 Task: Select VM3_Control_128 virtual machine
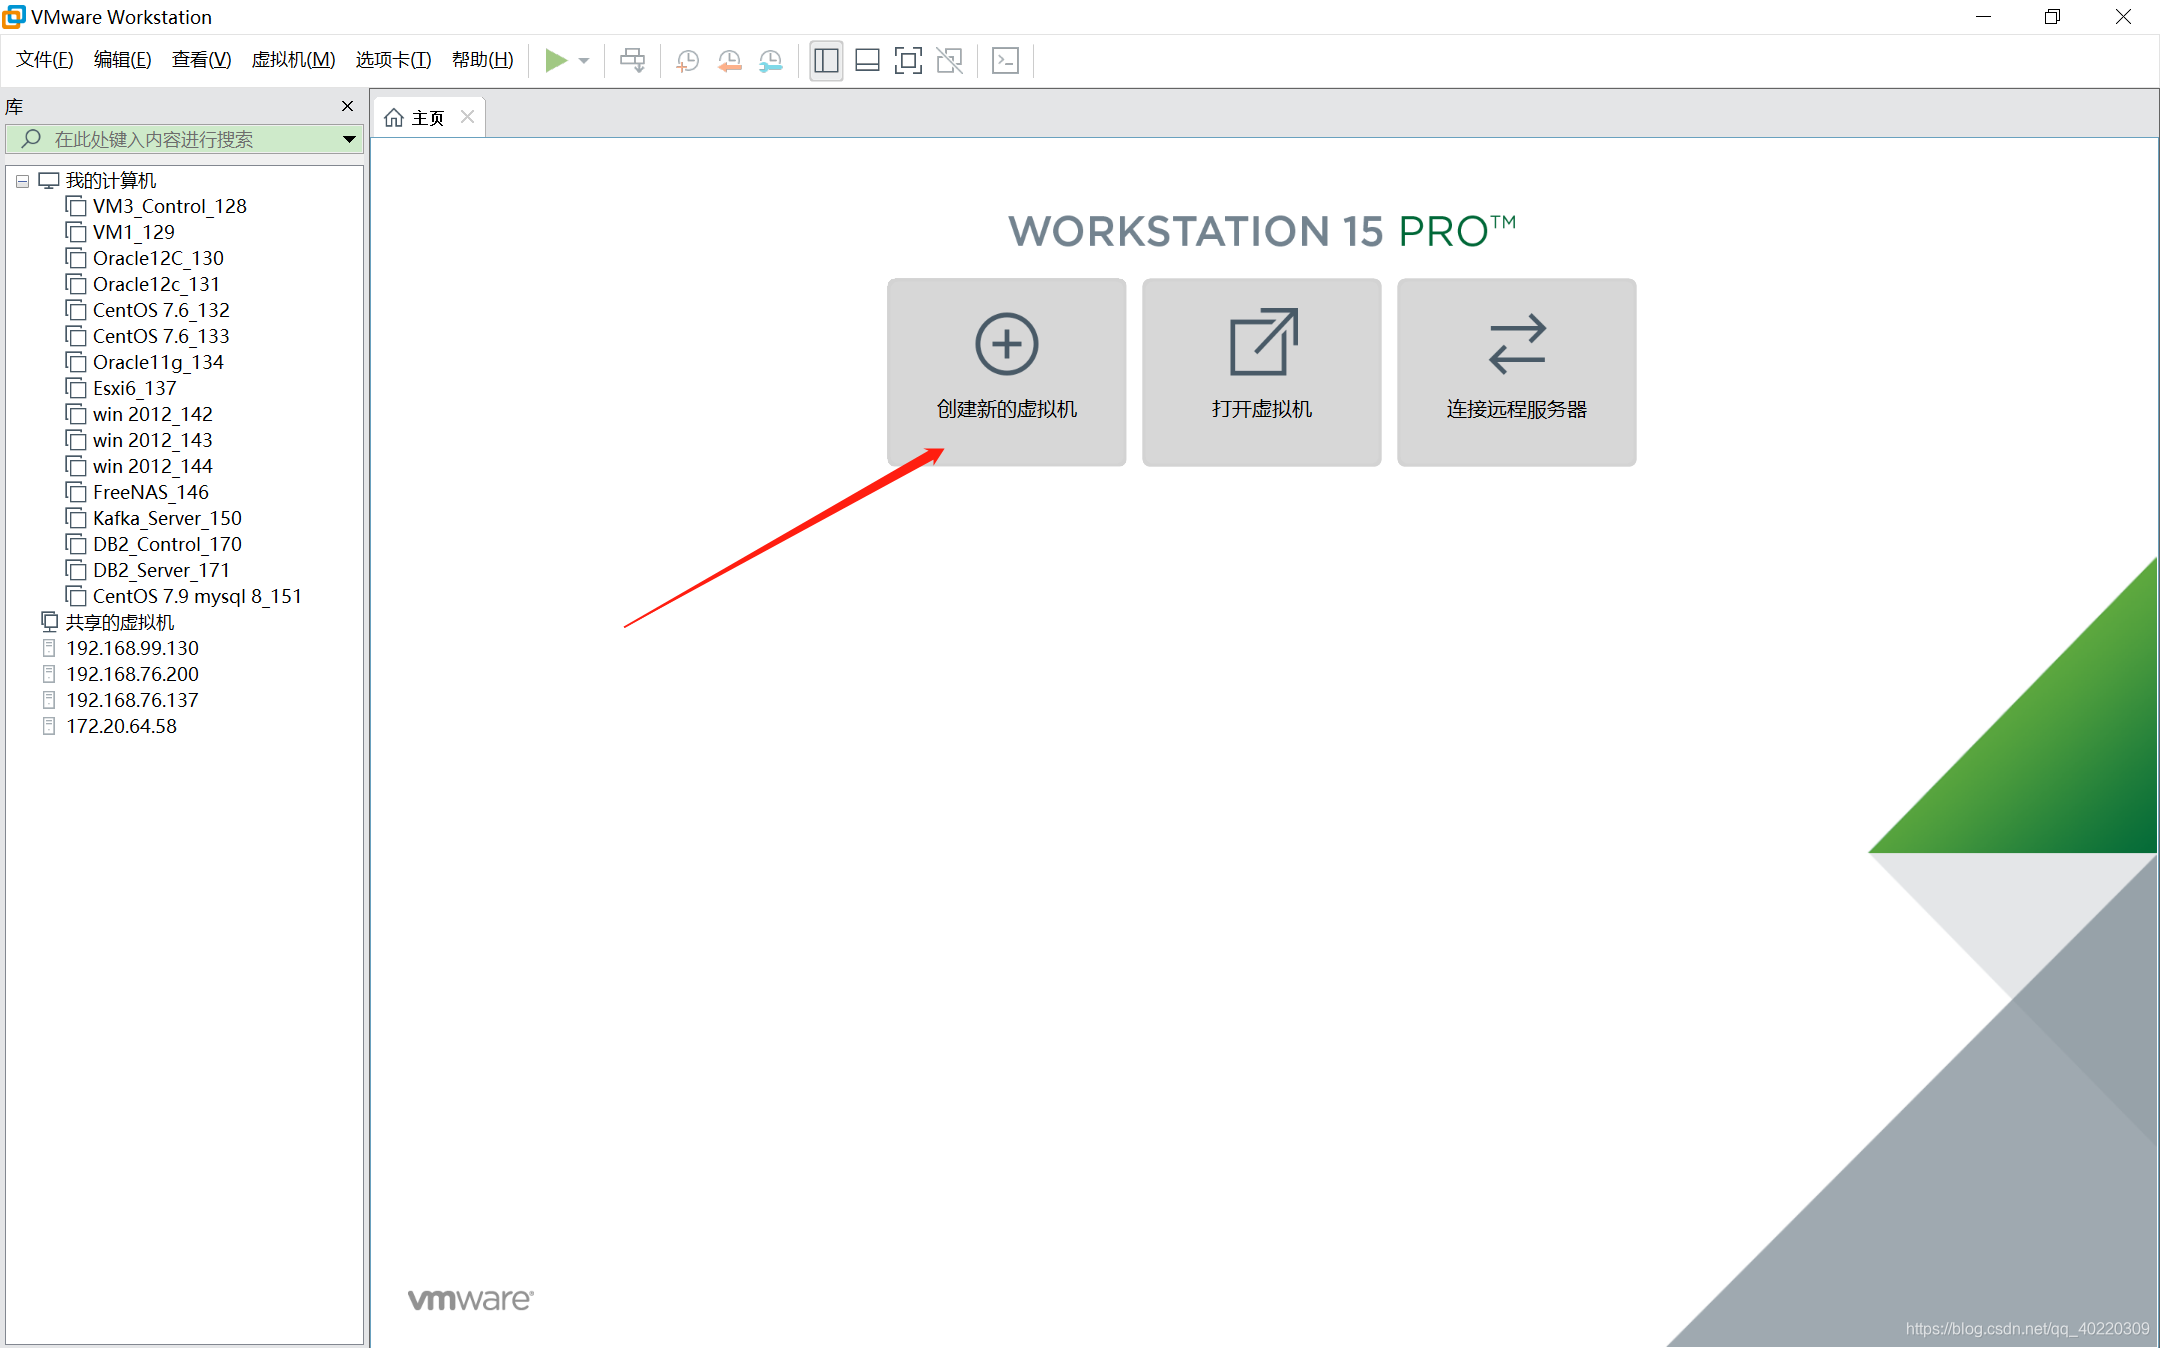(169, 206)
